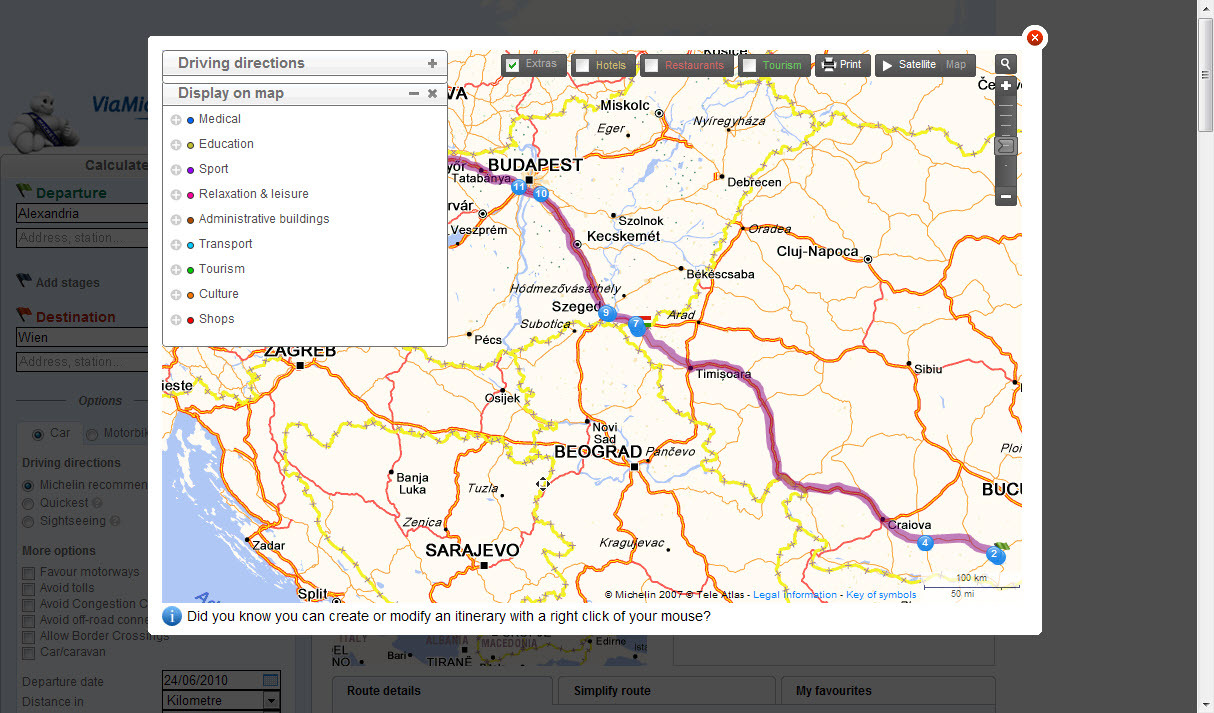Uncheck the Extras checkbox
This screenshot has width=1214, height=713.
513,65
